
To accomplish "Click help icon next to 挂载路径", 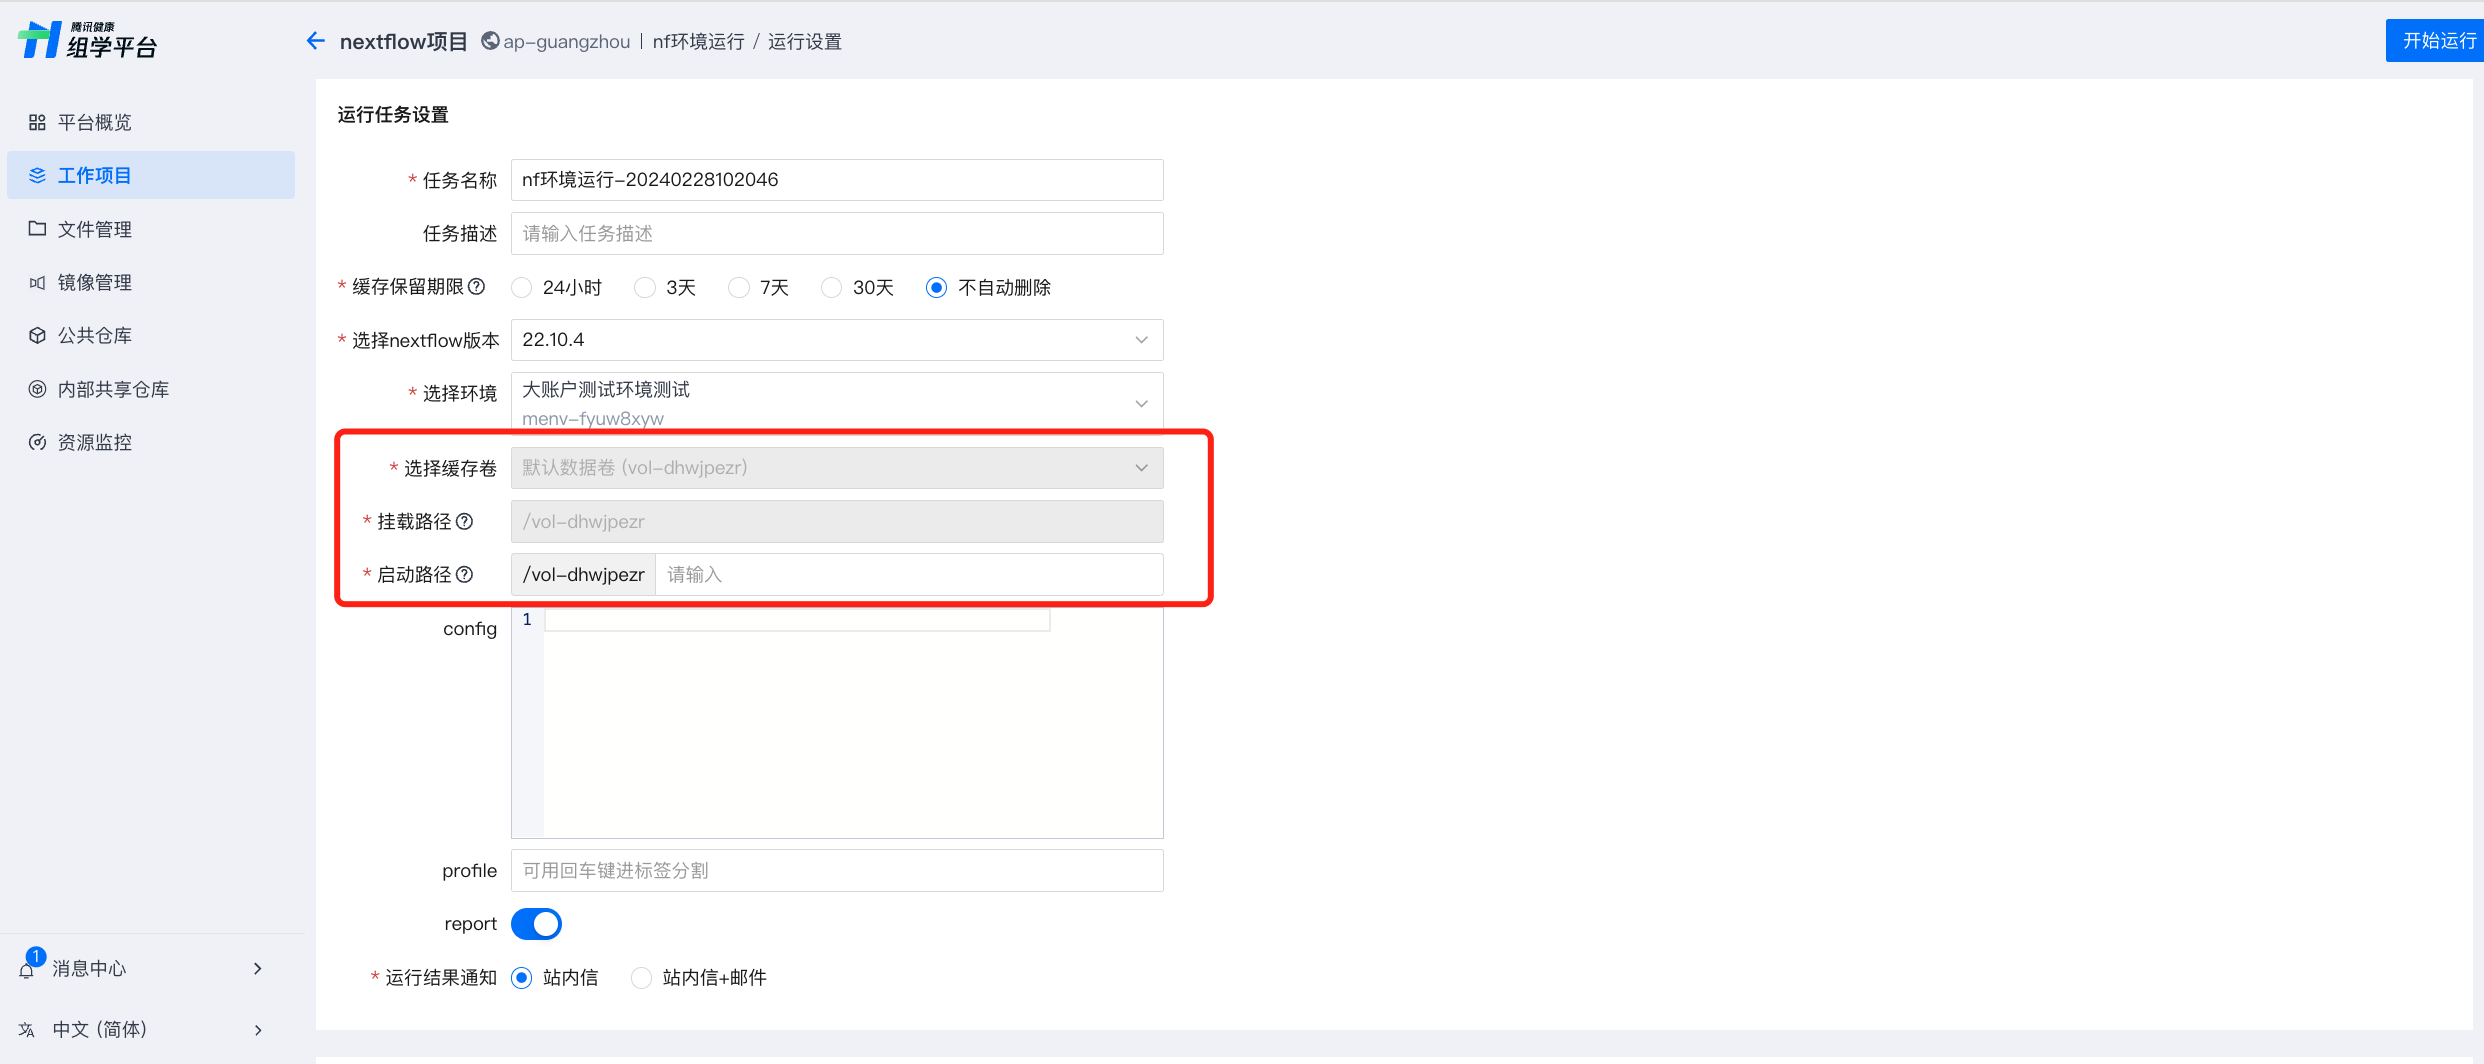I will coord(464,521).
